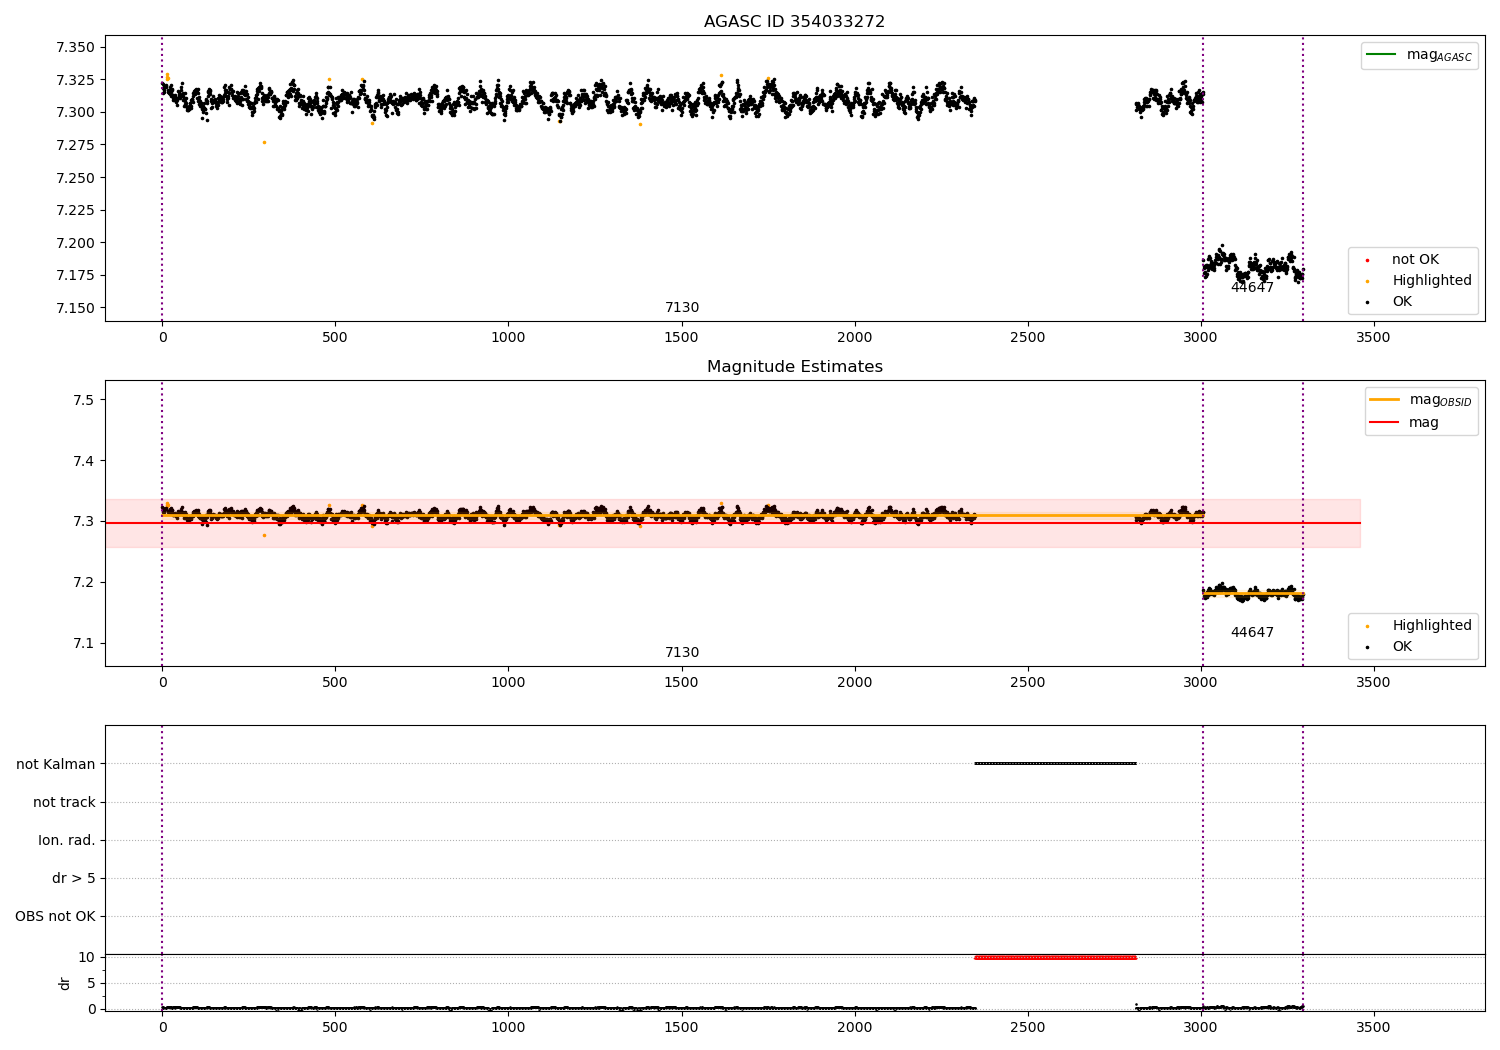The width and height of the screenshot is (1500, 1050).
Task: Click the 7.300 y-axis tick label
Action: (75, 112)
